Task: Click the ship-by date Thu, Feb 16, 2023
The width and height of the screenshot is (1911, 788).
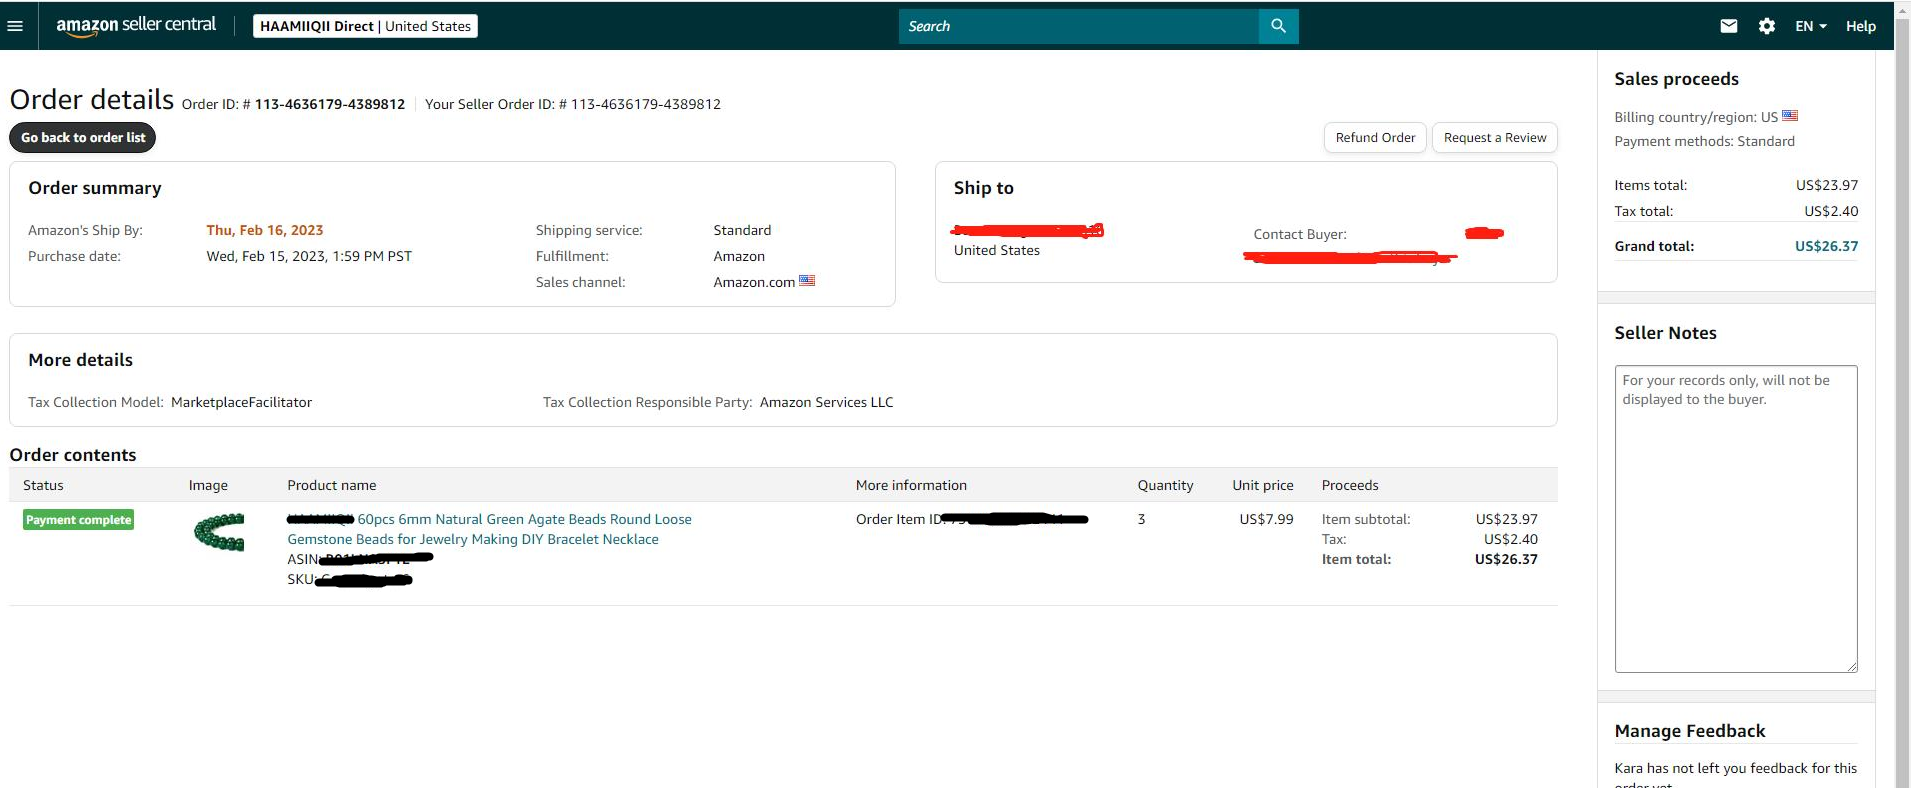Action: coord(265,230)
